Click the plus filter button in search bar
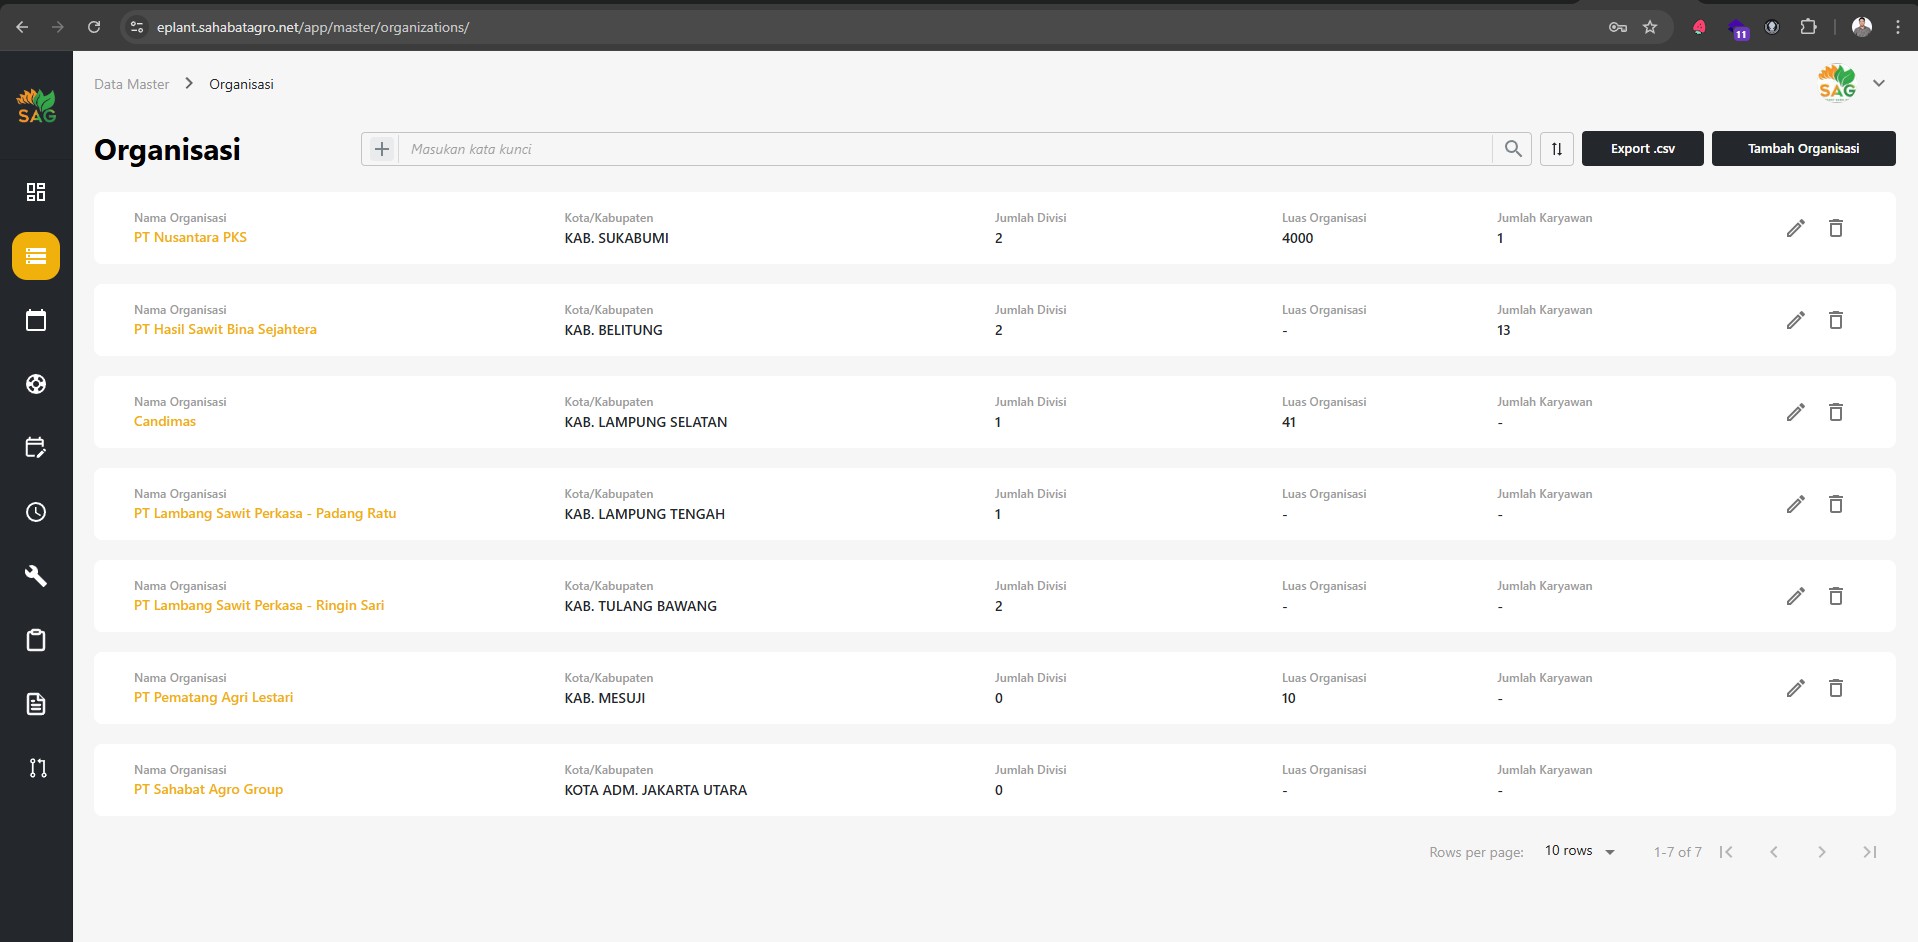The height and width of the screenshot is (942, 1918). point(381,149)
